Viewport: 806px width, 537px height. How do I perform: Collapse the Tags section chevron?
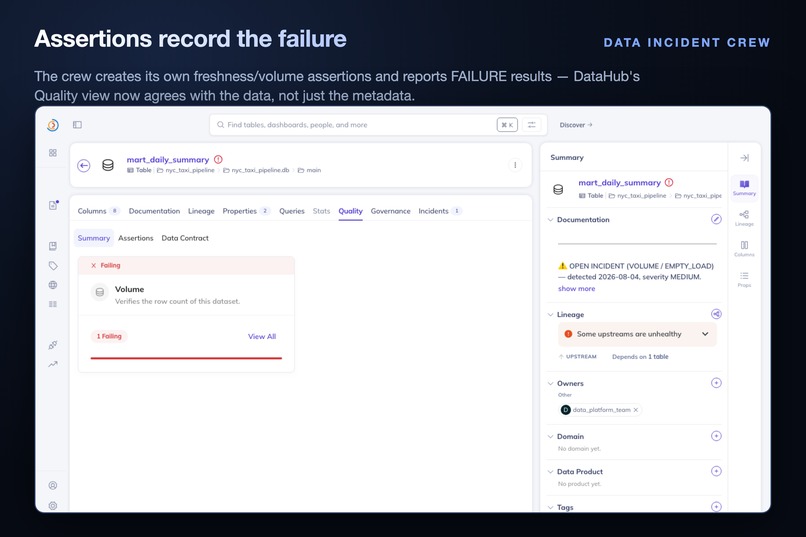[551, 507]
